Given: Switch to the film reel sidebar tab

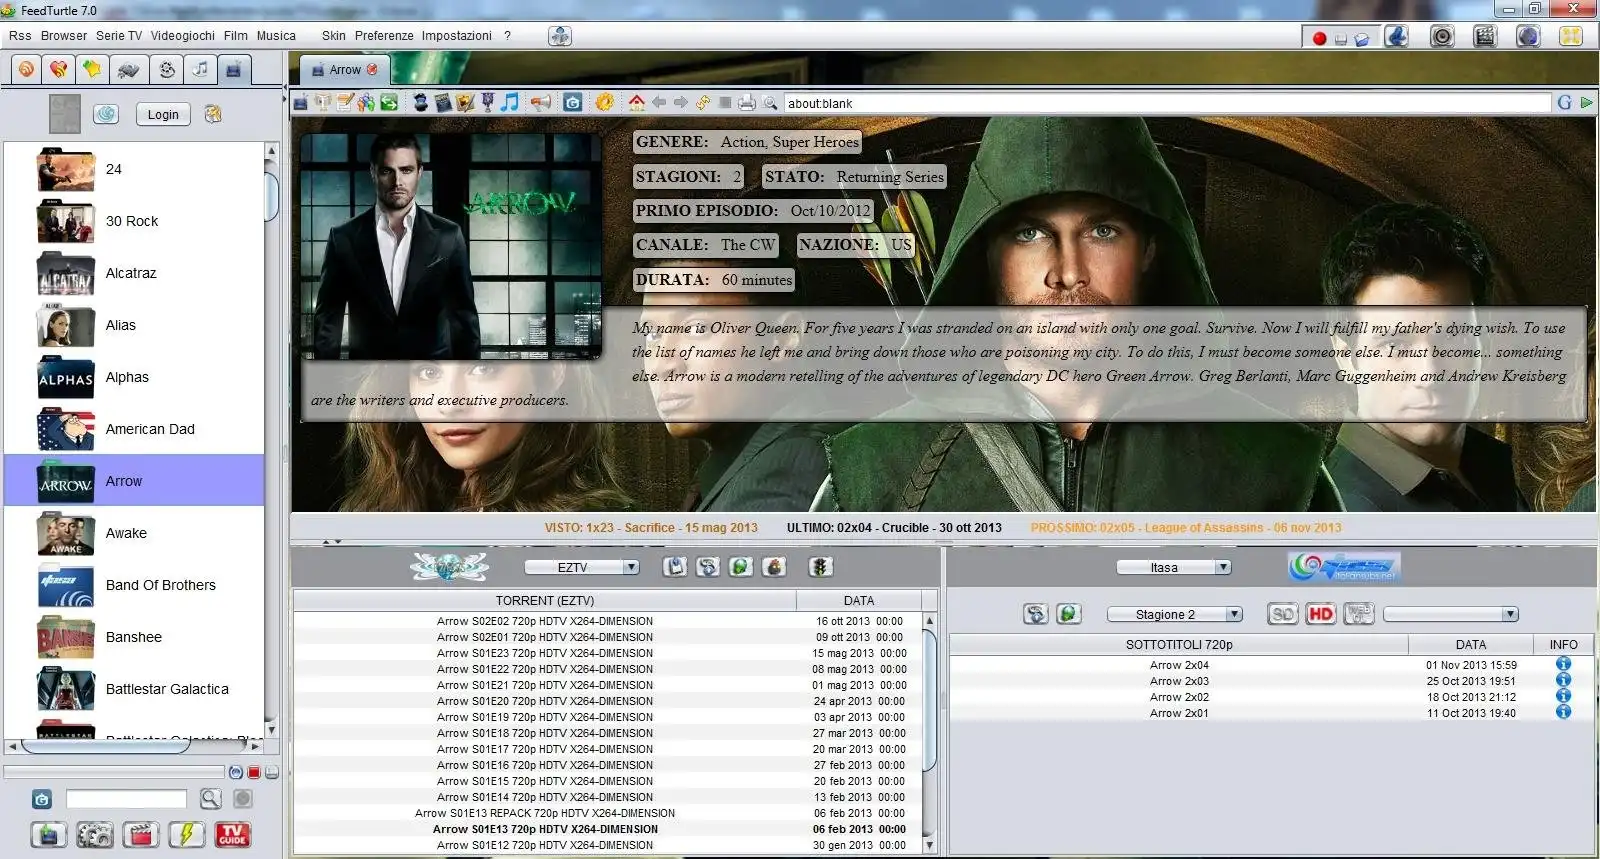Looking at the screenshot, I should (x=167, y=70).
